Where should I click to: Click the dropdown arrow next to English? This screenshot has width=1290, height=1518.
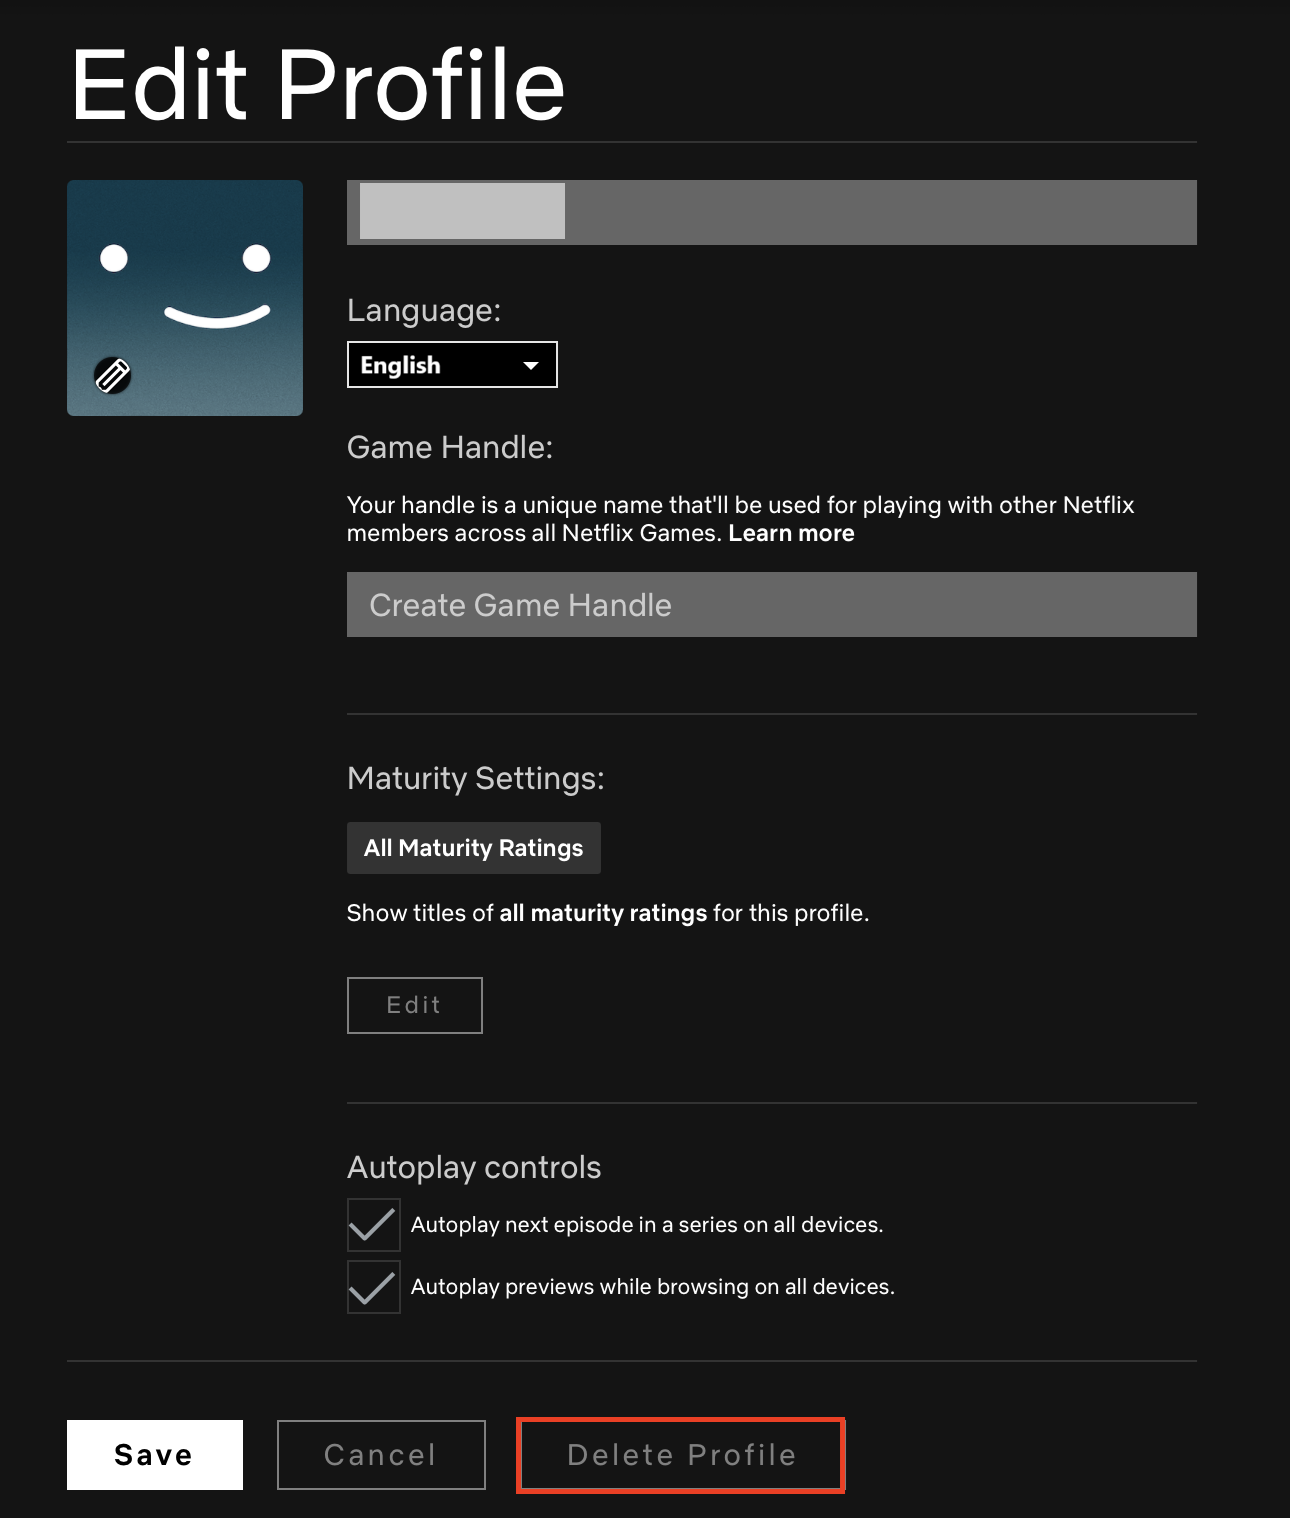531,364
